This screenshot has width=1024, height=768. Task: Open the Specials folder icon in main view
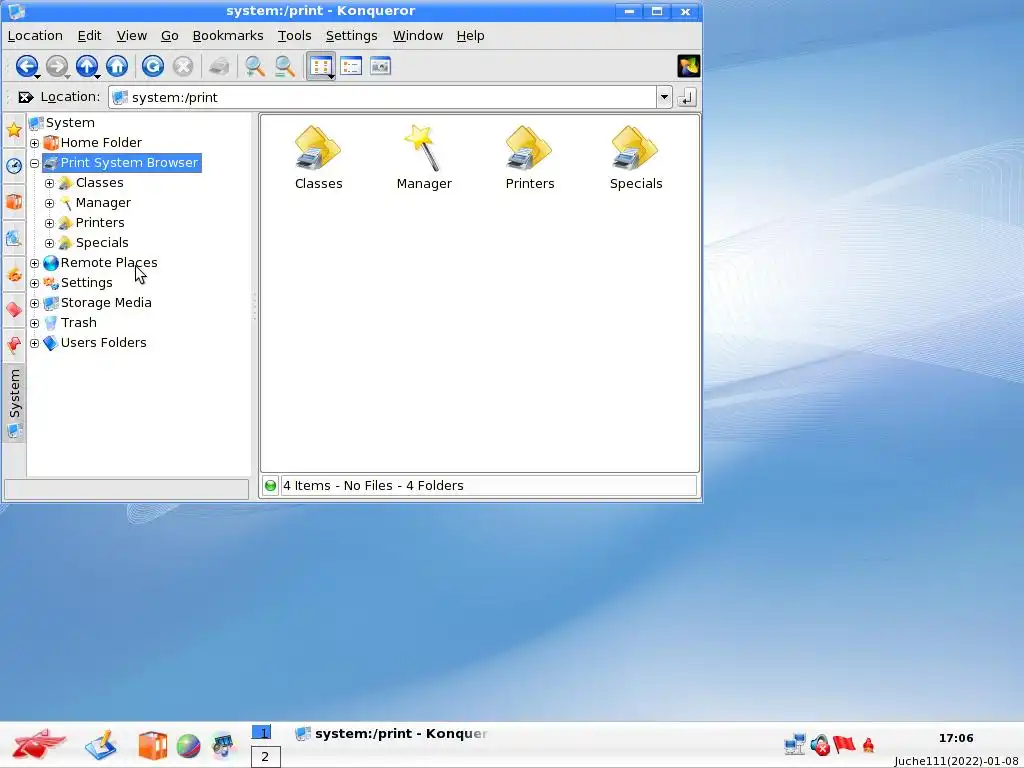point(635,157)
